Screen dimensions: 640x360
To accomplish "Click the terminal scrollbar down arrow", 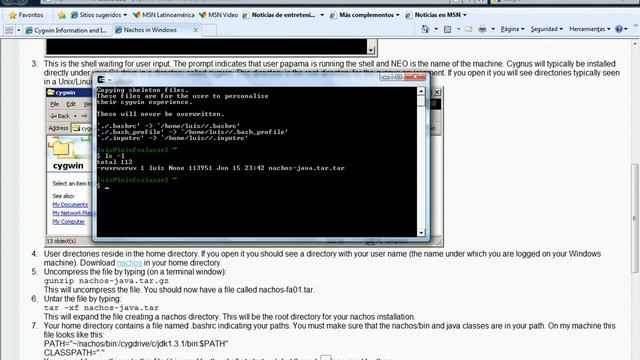I will tap(421, 233).
